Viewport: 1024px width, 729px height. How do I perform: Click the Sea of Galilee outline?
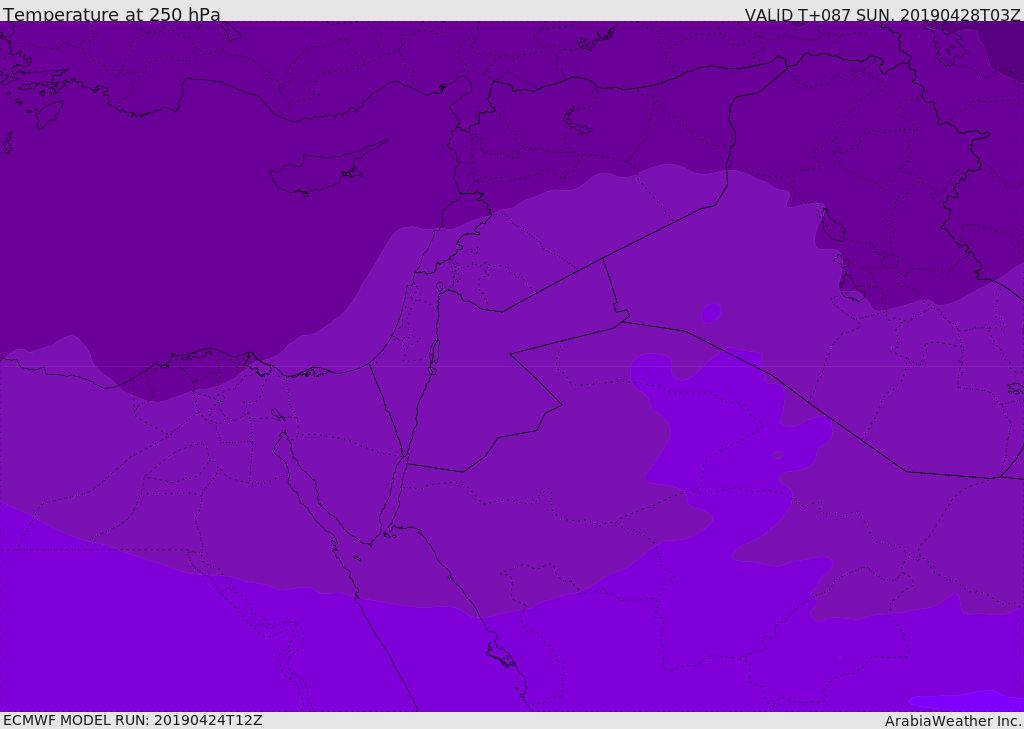pyautogui.click(x=440, y=288)
